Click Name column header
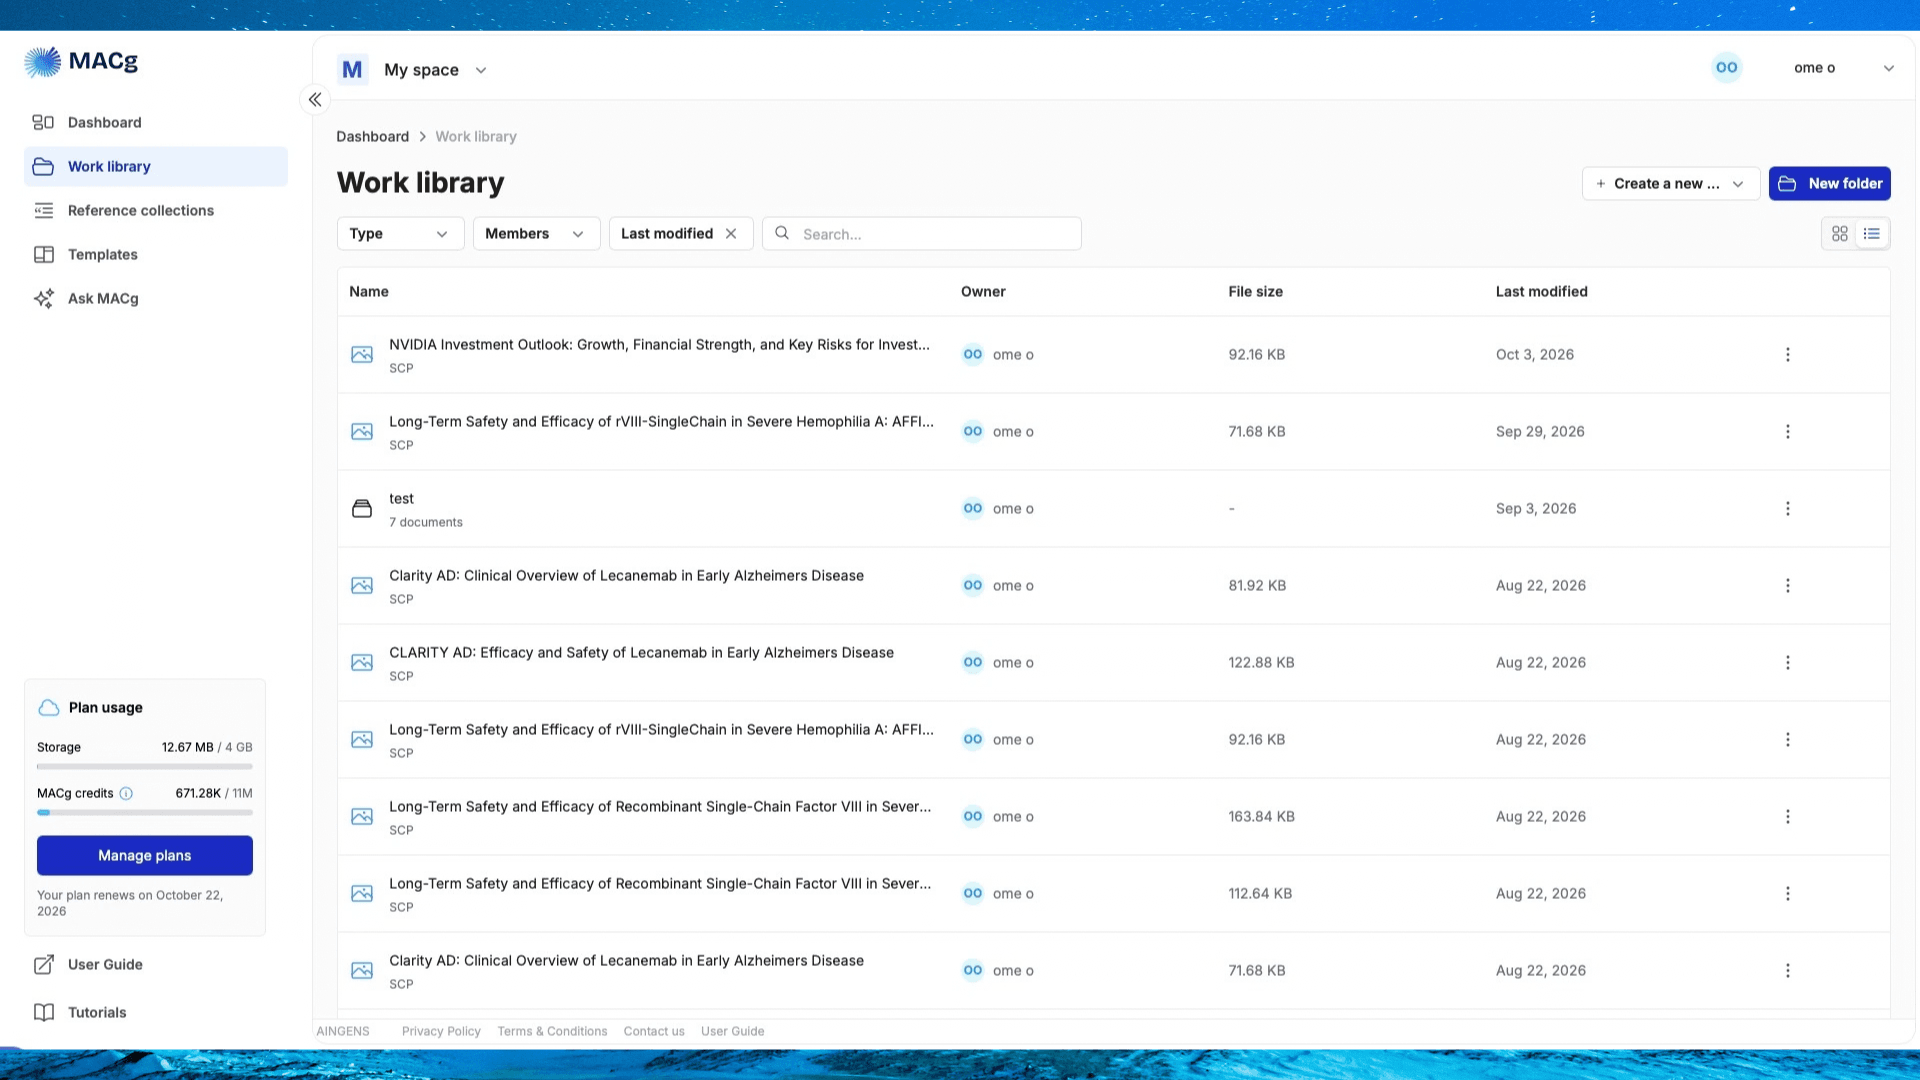The image size is (1920, 1080). (369, 291)
